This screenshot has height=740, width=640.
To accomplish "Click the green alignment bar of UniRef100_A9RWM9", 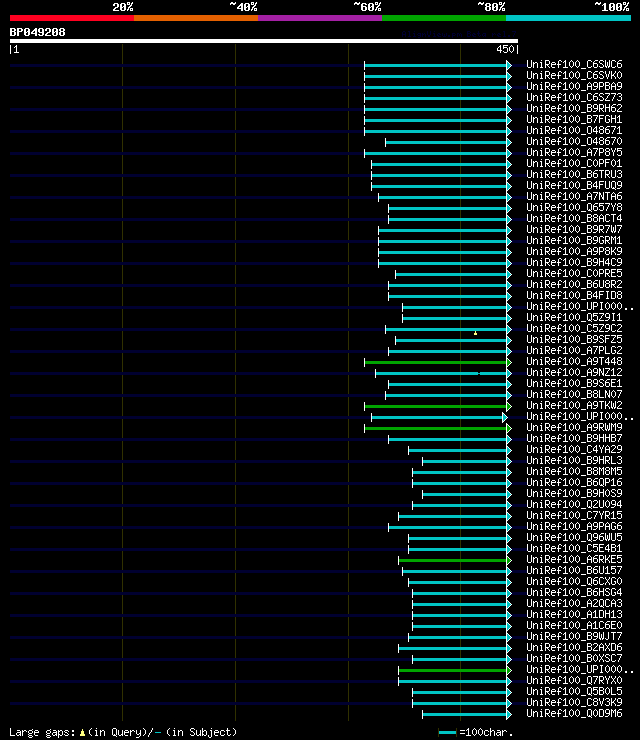I will click(x=436, y=429).
